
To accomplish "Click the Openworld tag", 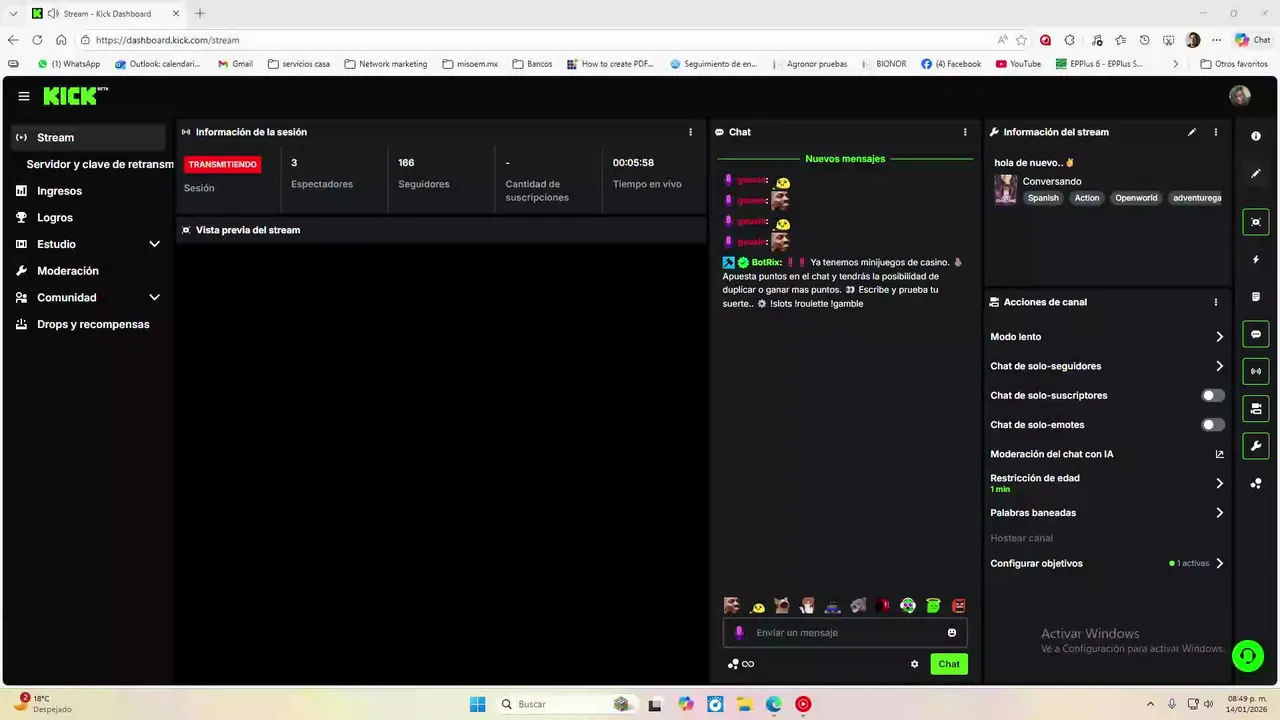I will (x=1136, y=198).
